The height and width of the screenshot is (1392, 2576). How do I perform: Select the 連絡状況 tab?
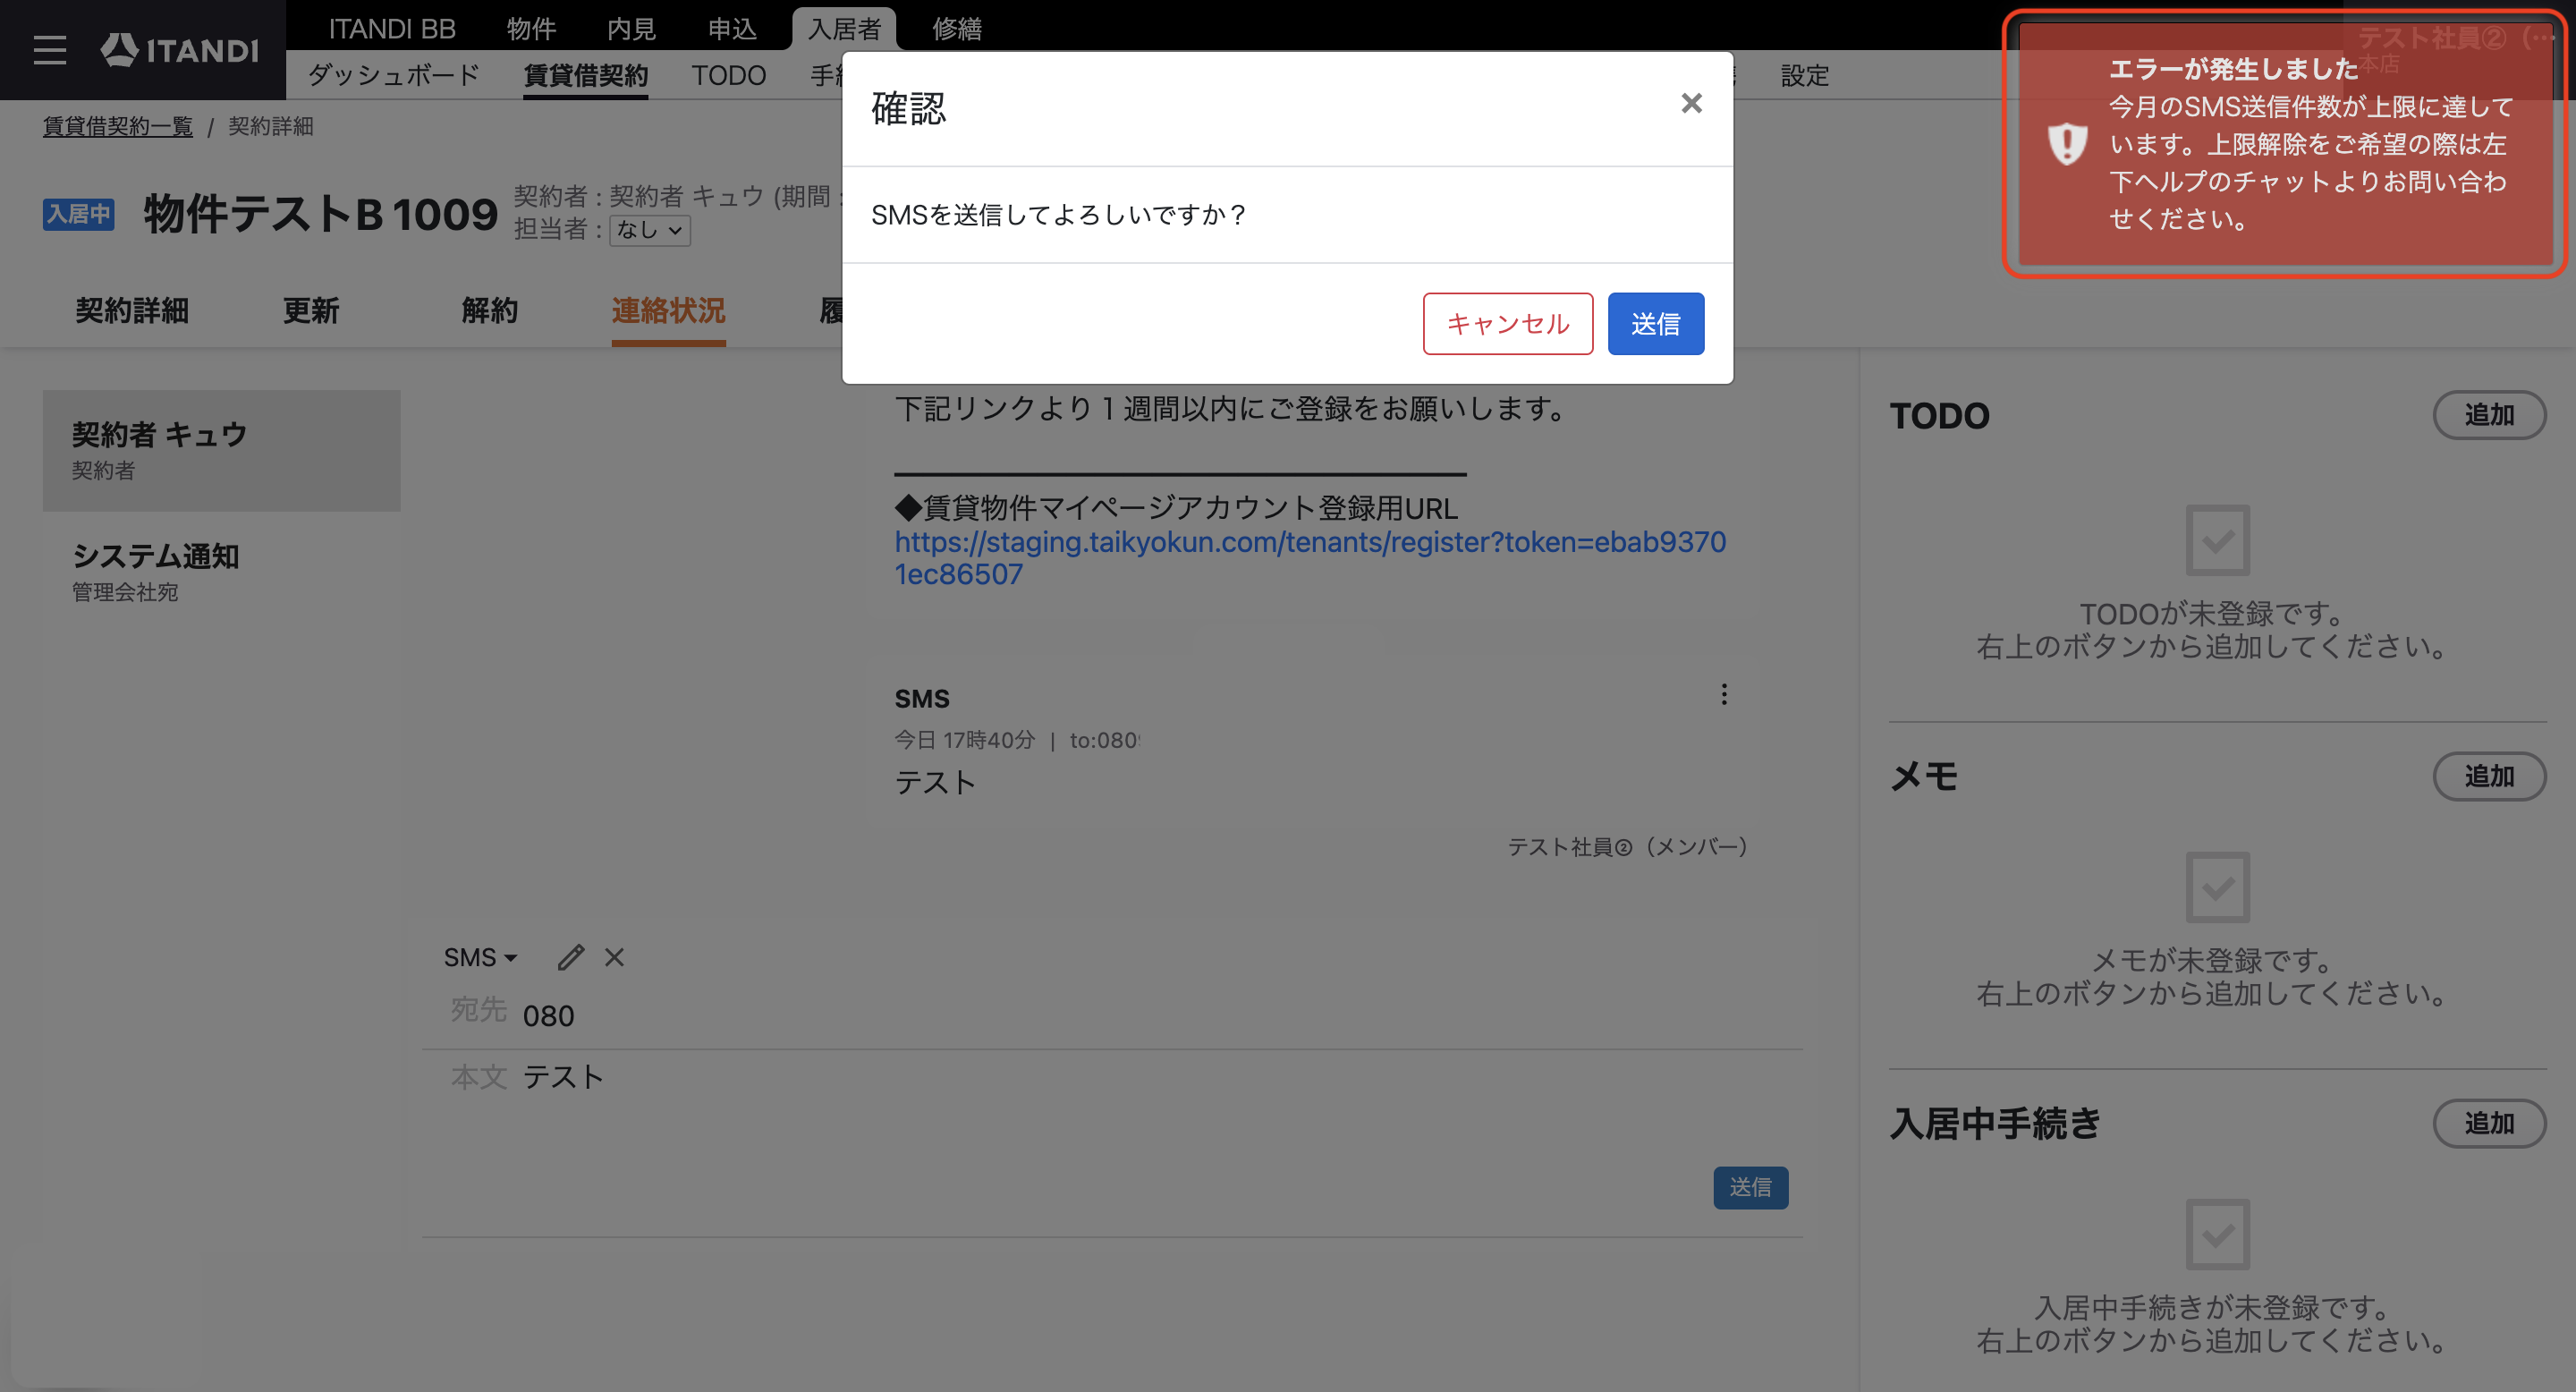669,311
